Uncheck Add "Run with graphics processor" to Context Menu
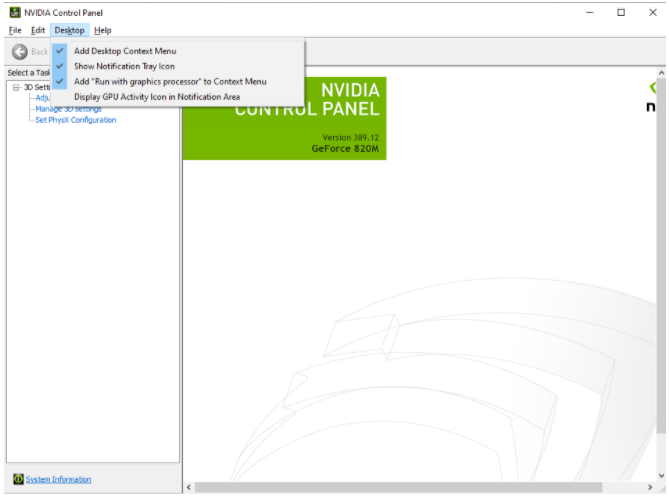Screen dimensions: 669x497 click(177, 81)
